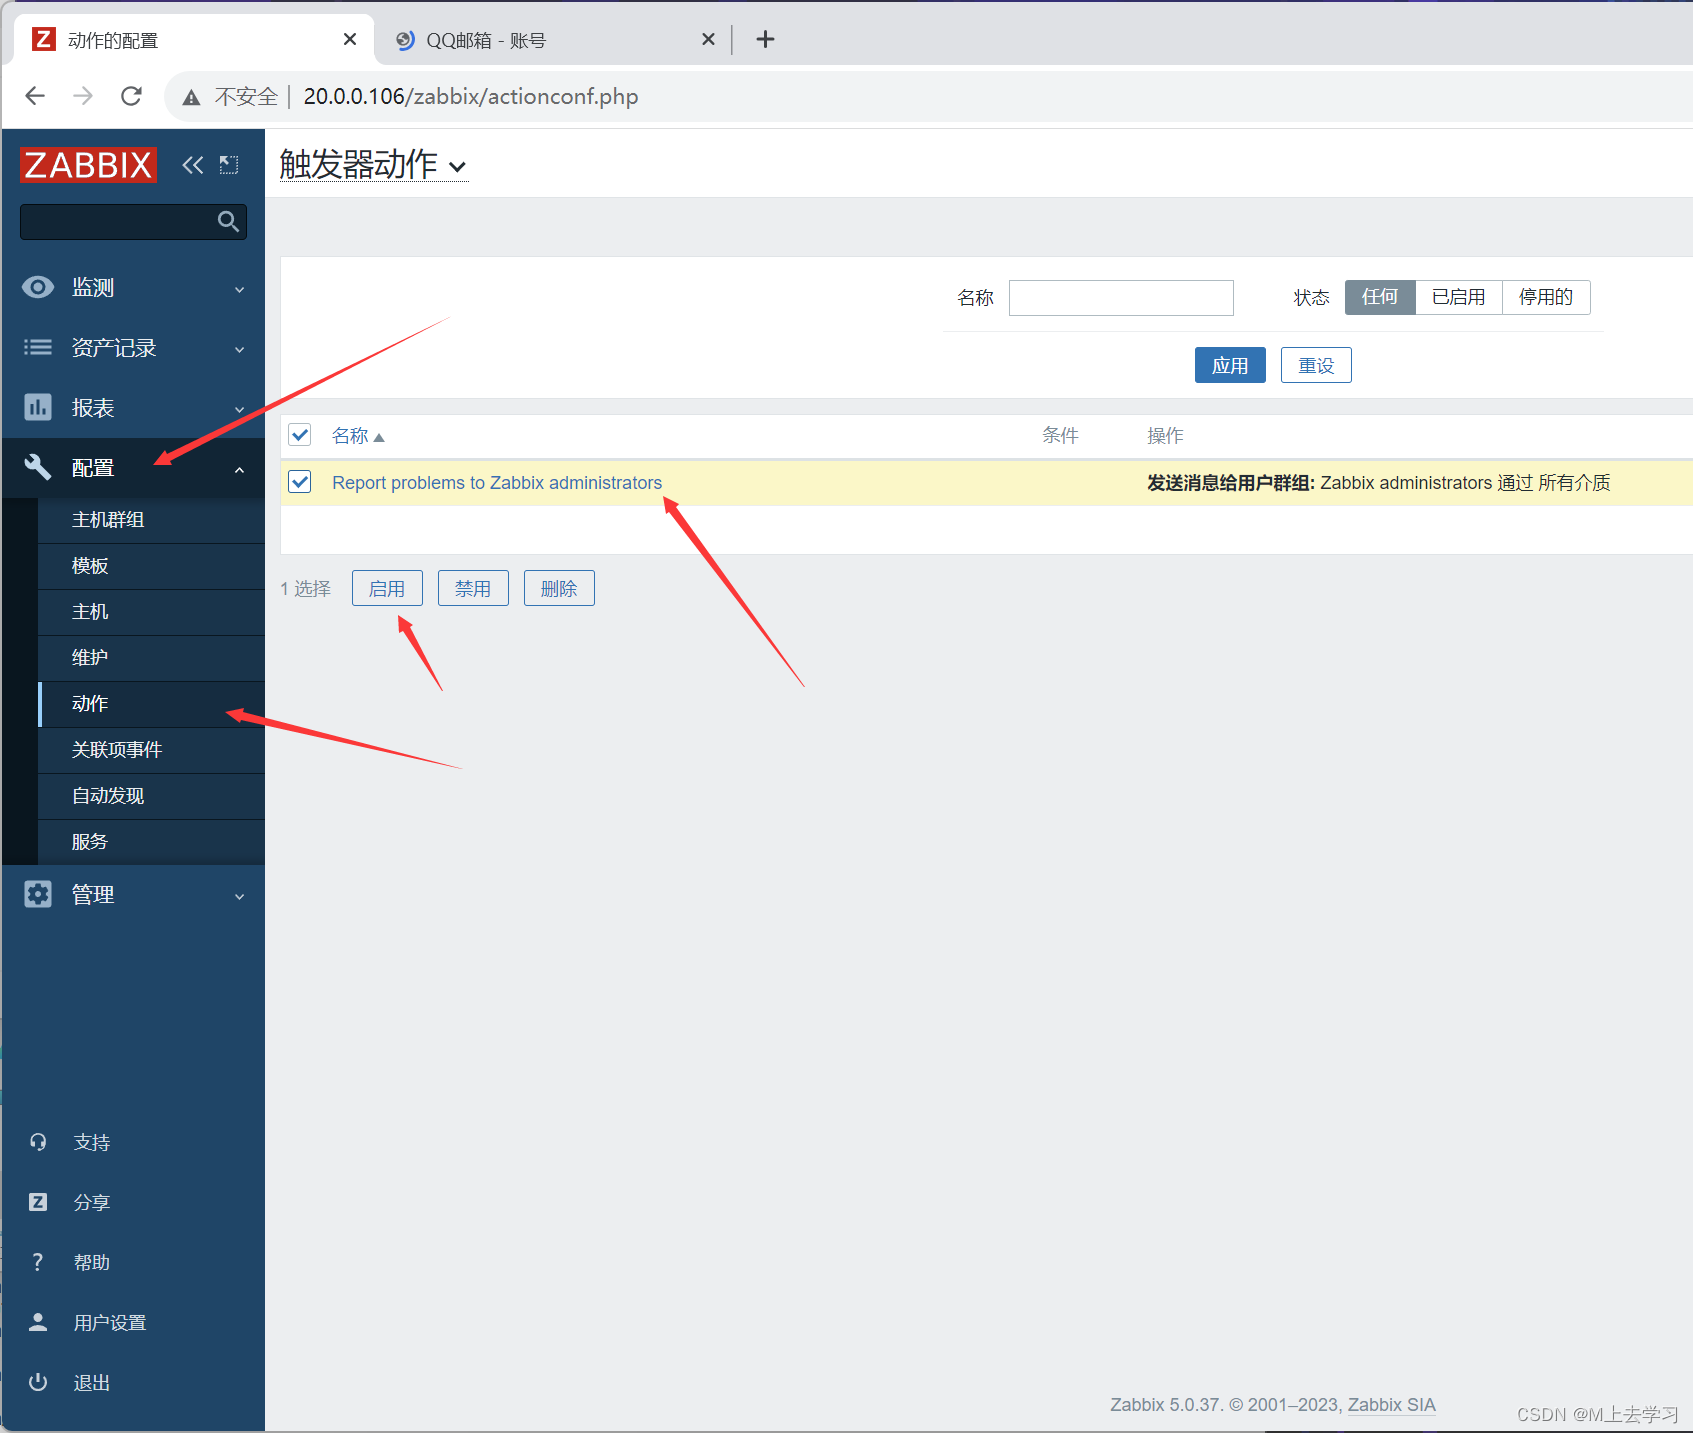This screenshot has width=1693, height=1433.
Task: Click the 条件 column header
Action: (x=1060, y=435)
